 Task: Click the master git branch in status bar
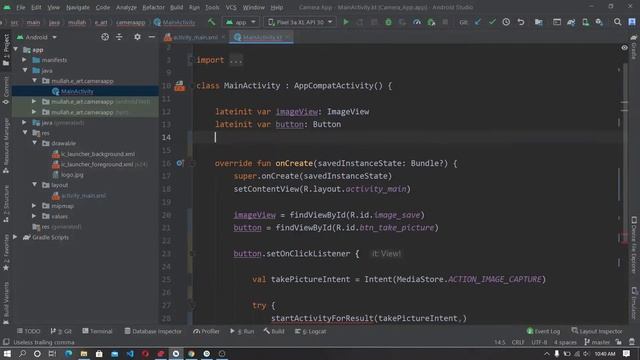pos(597,342)
